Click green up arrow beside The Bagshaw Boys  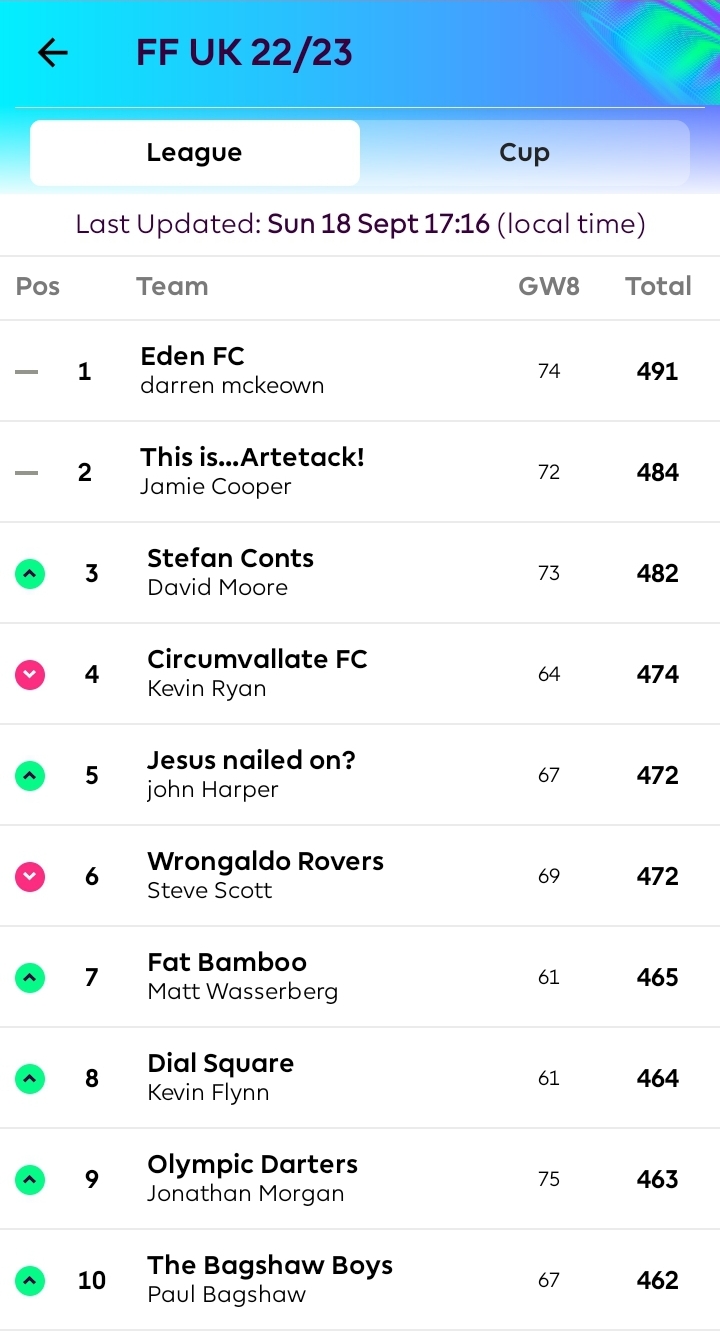30,1281
